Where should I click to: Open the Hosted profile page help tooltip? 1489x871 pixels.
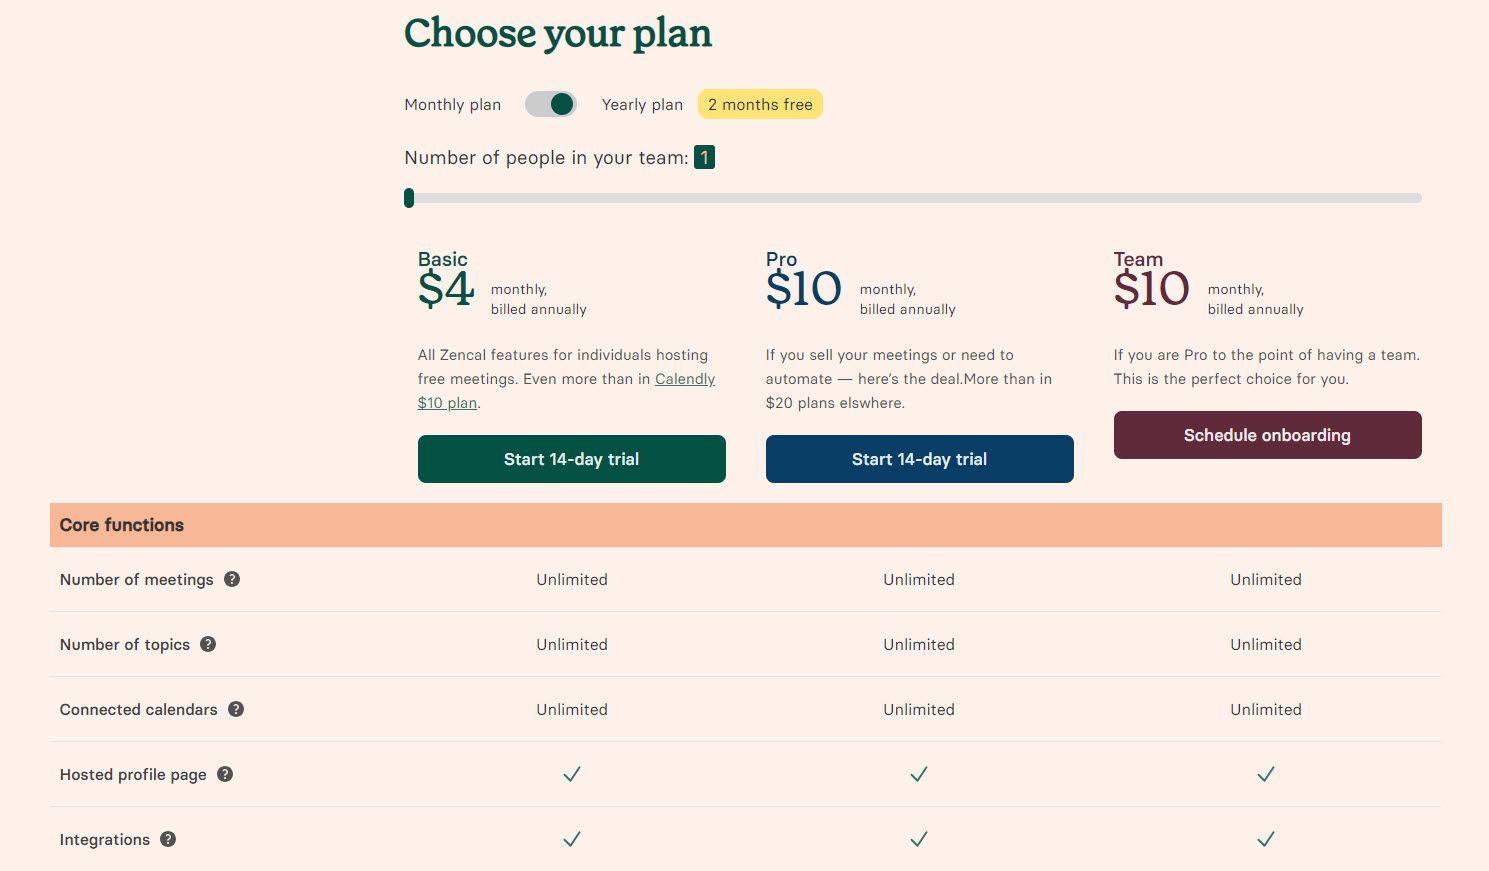pos(225,774)
